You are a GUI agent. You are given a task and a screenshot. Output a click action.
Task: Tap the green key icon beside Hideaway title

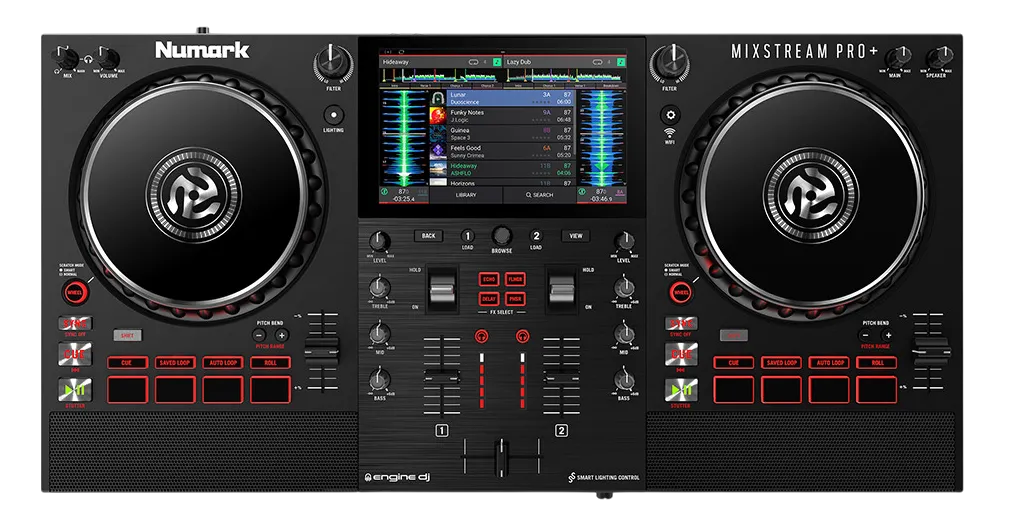click(497, 62)
